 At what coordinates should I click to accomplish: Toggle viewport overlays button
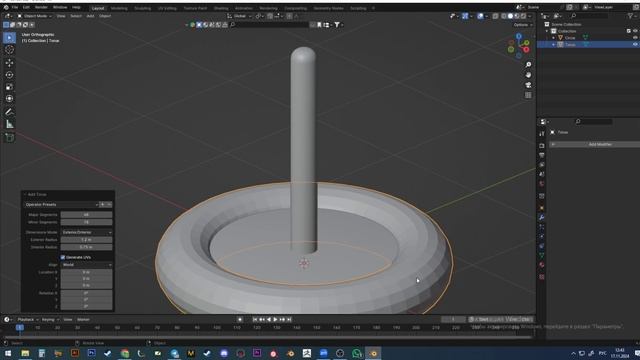pos(480,16)
